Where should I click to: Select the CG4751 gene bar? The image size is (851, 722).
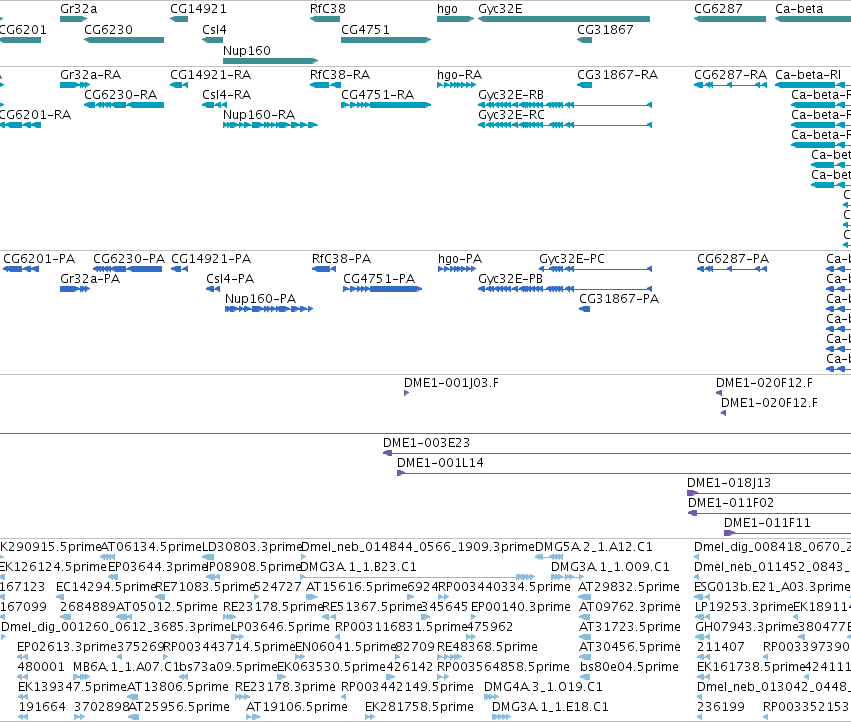point(386,40)
